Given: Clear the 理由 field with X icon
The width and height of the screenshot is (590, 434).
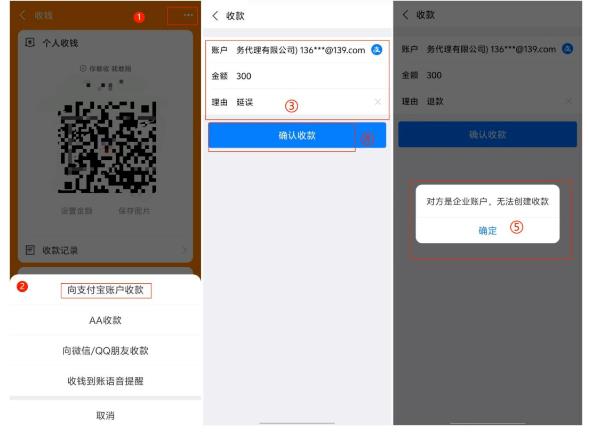Looking at the screenshot, I should pyautogui.click(x=377, y=102).
